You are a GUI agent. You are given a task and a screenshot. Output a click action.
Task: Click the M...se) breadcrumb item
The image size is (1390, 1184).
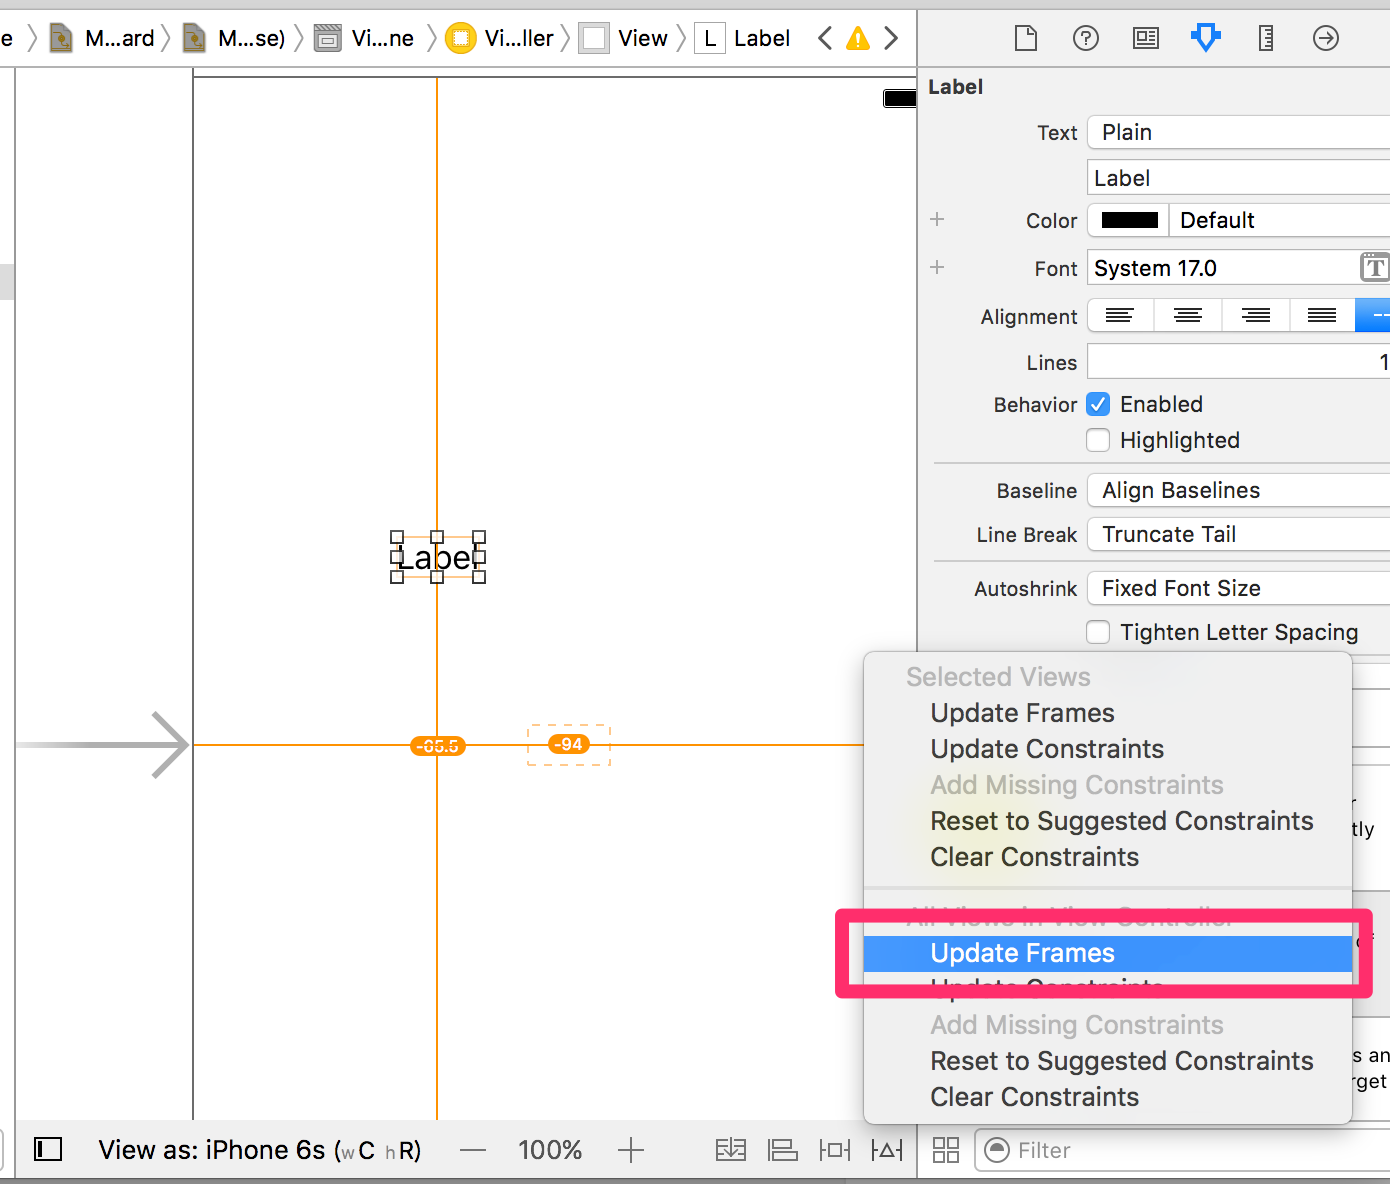(235, 38)
